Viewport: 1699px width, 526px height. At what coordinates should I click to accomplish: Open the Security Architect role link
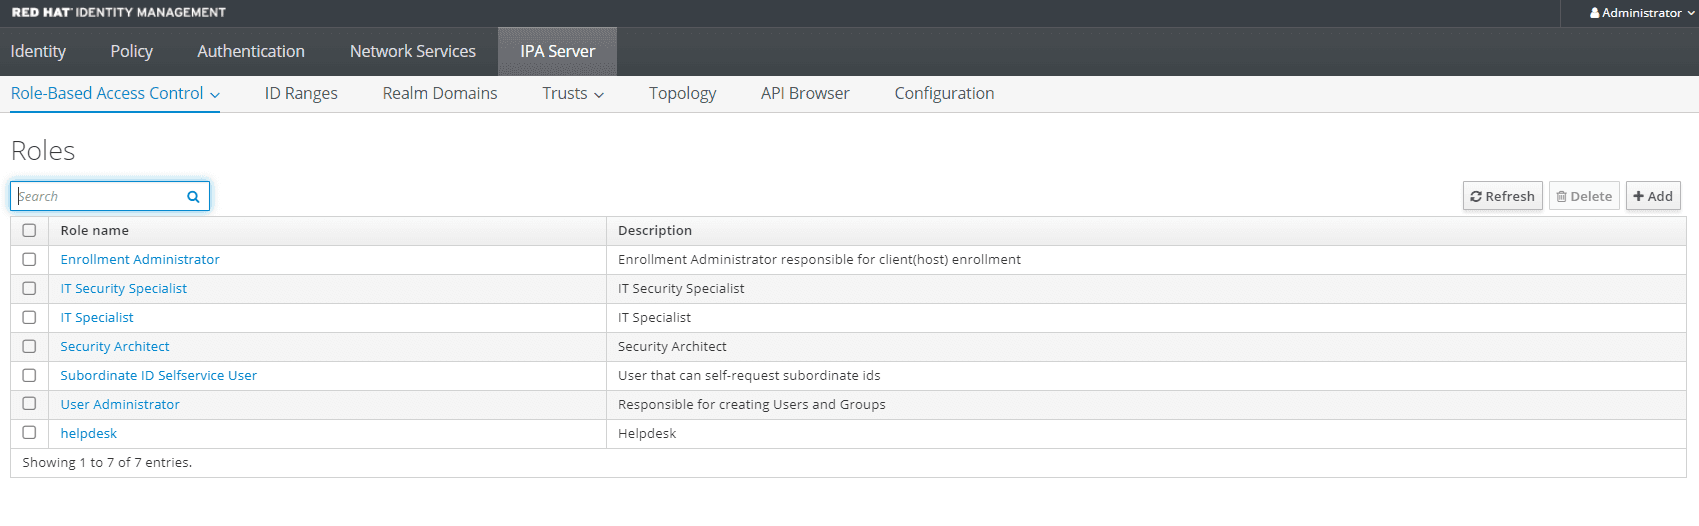pos(115,346)
